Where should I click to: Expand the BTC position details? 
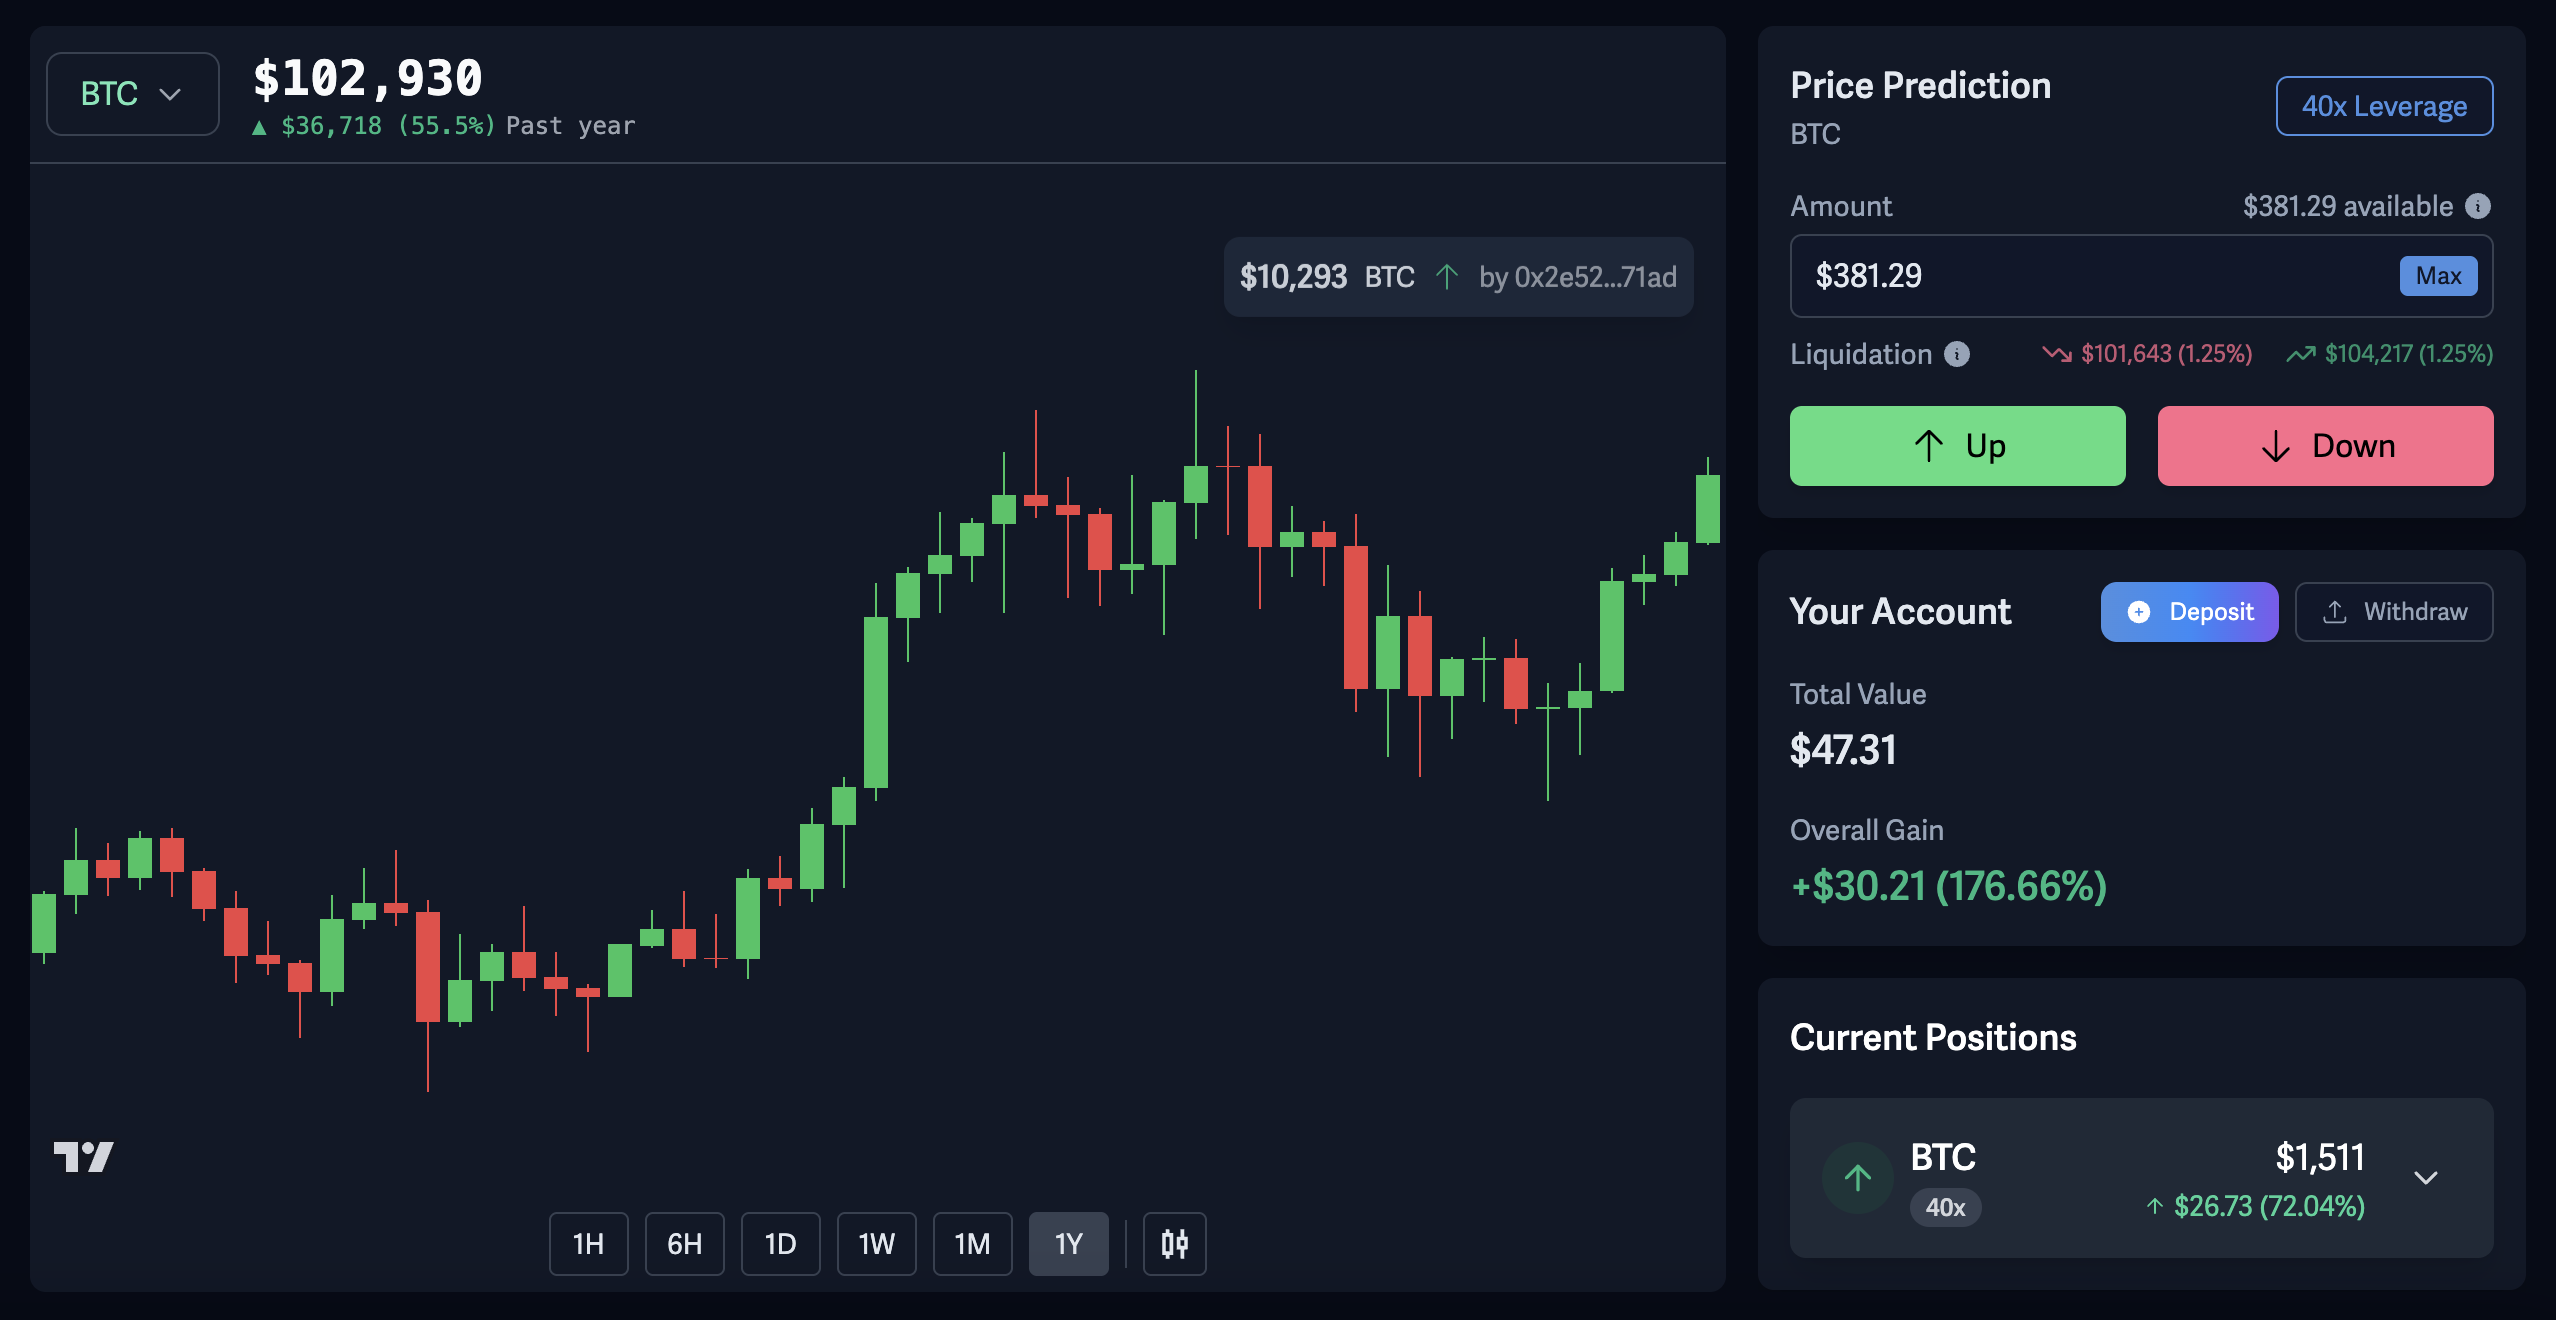pos(2424,1177)
